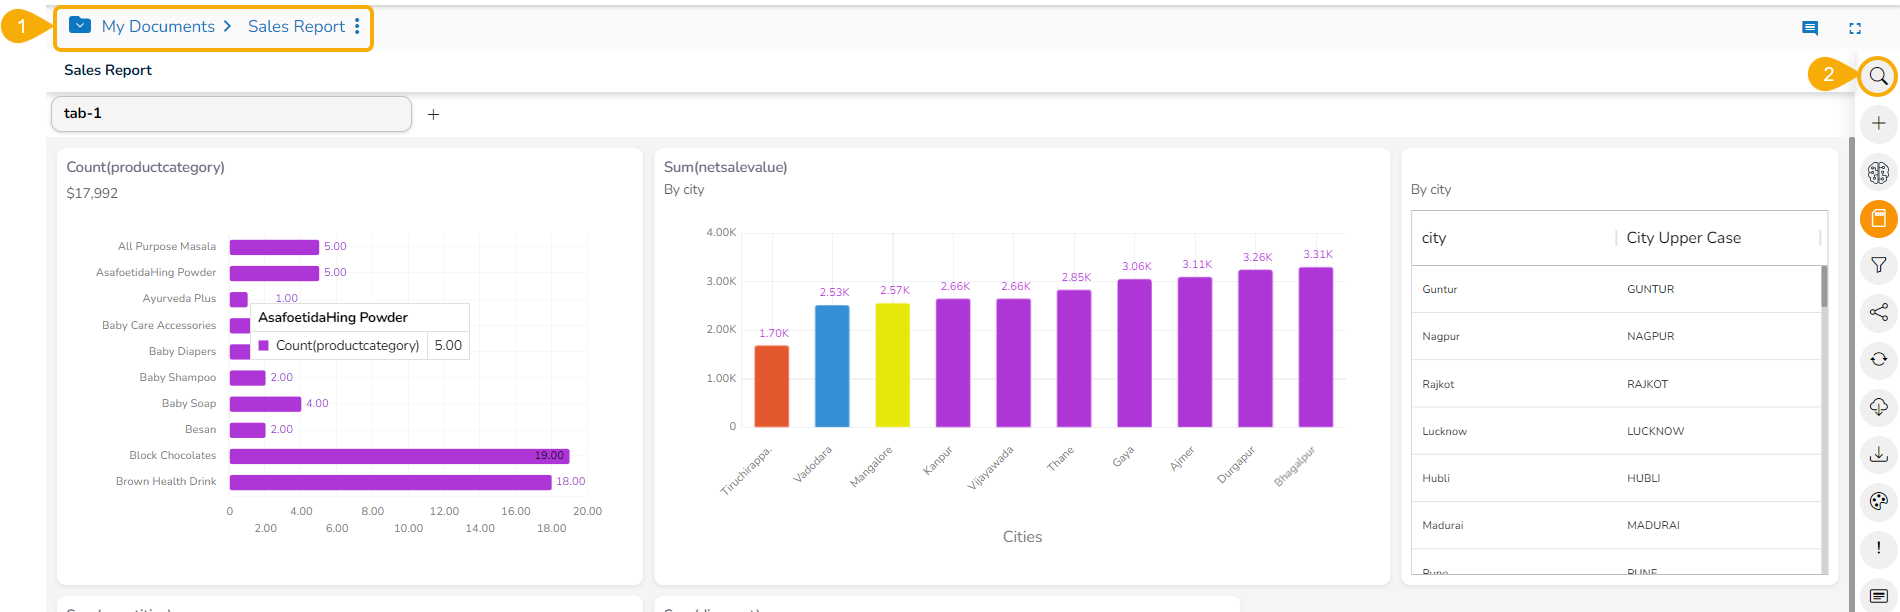The height and width of the screenshot is (612, 1900).
Task: Click the City Upper Case column header
Action: pyautogui.click(x=1683, y=238)
